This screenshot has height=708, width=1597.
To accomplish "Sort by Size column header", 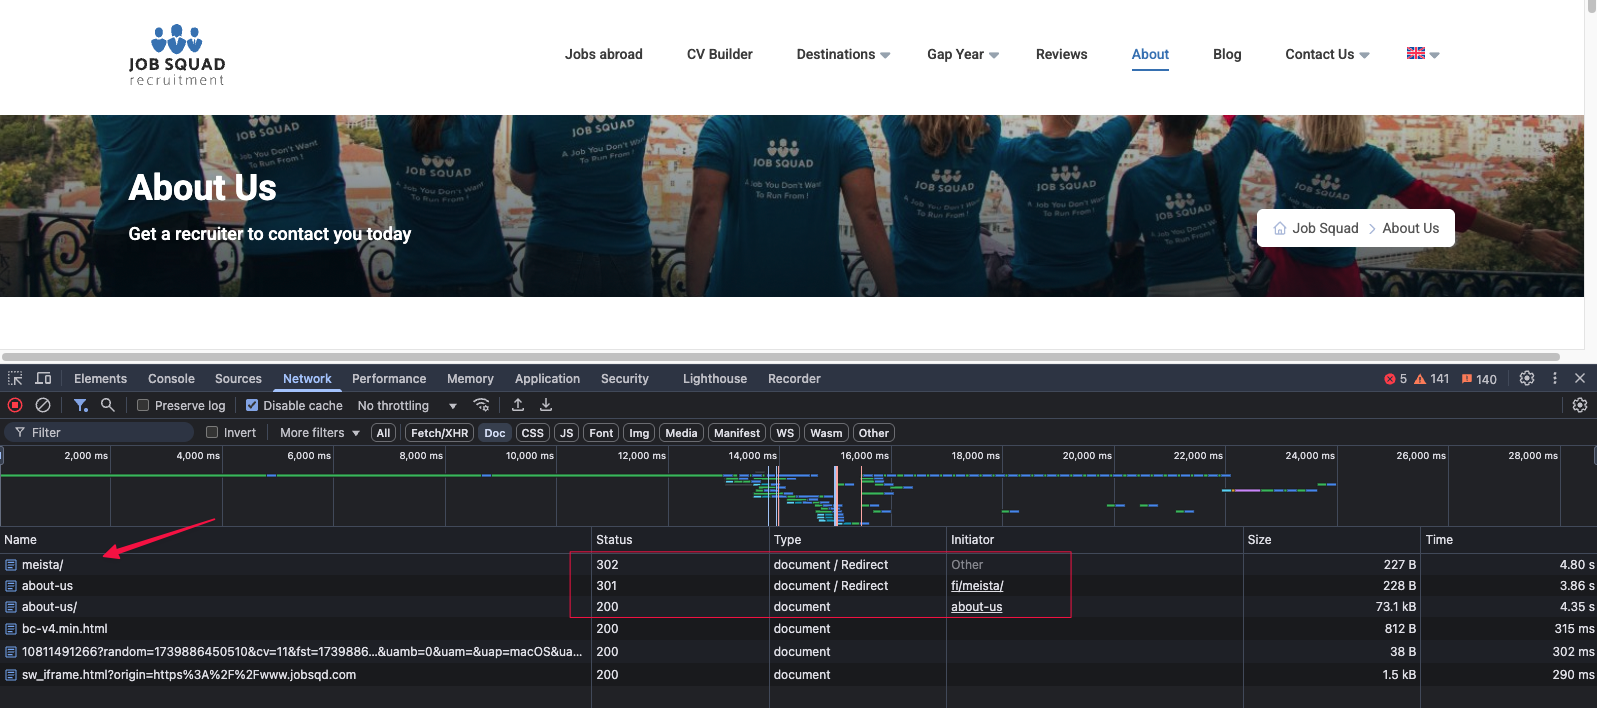I will point(1332,540).
